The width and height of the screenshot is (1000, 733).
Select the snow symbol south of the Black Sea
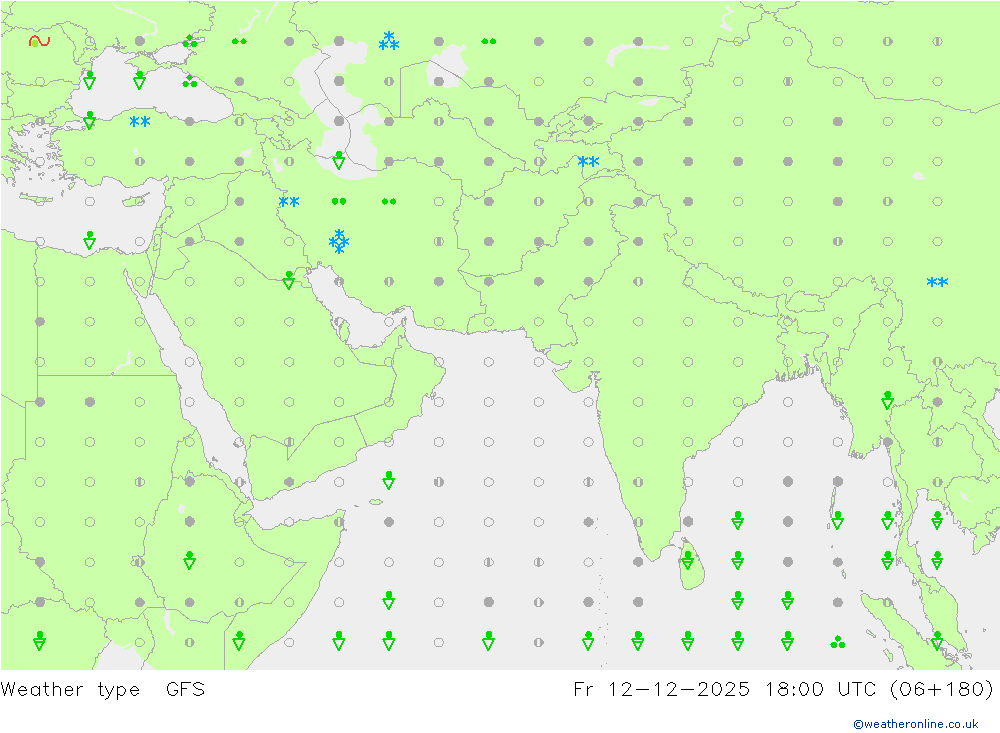(140, 122)
